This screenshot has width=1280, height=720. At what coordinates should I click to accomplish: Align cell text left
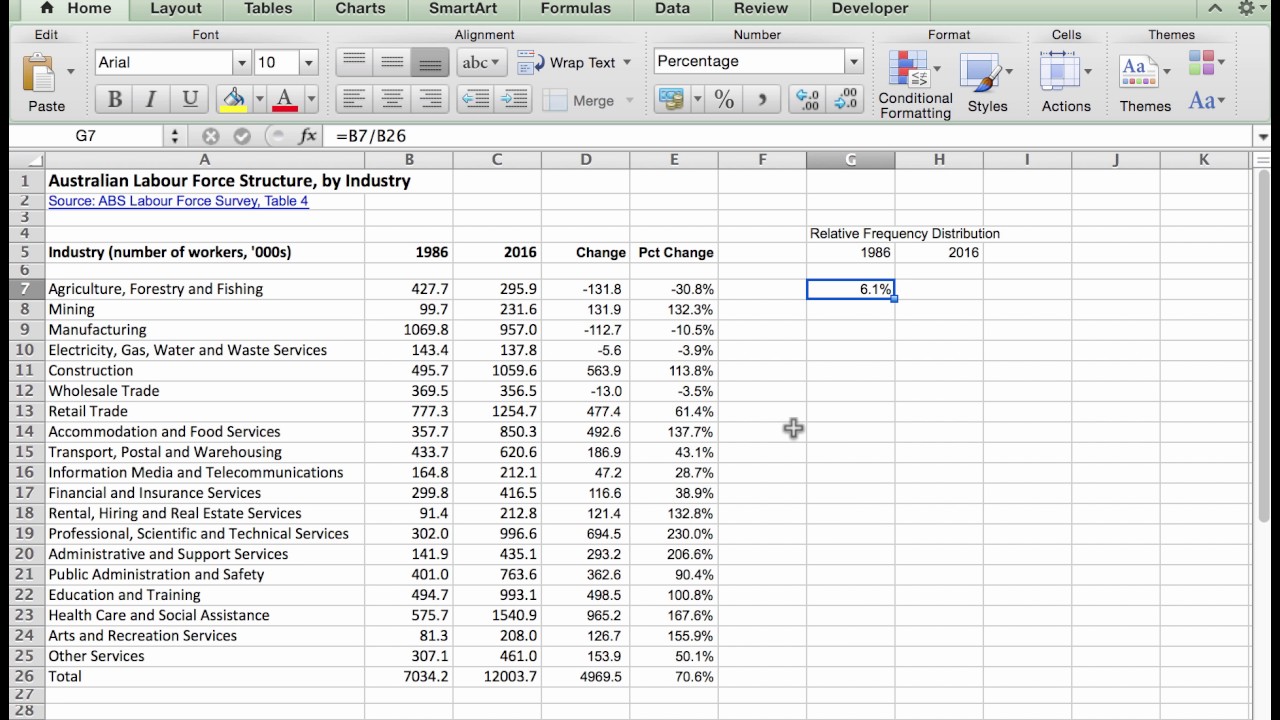(x=354, y=99)
